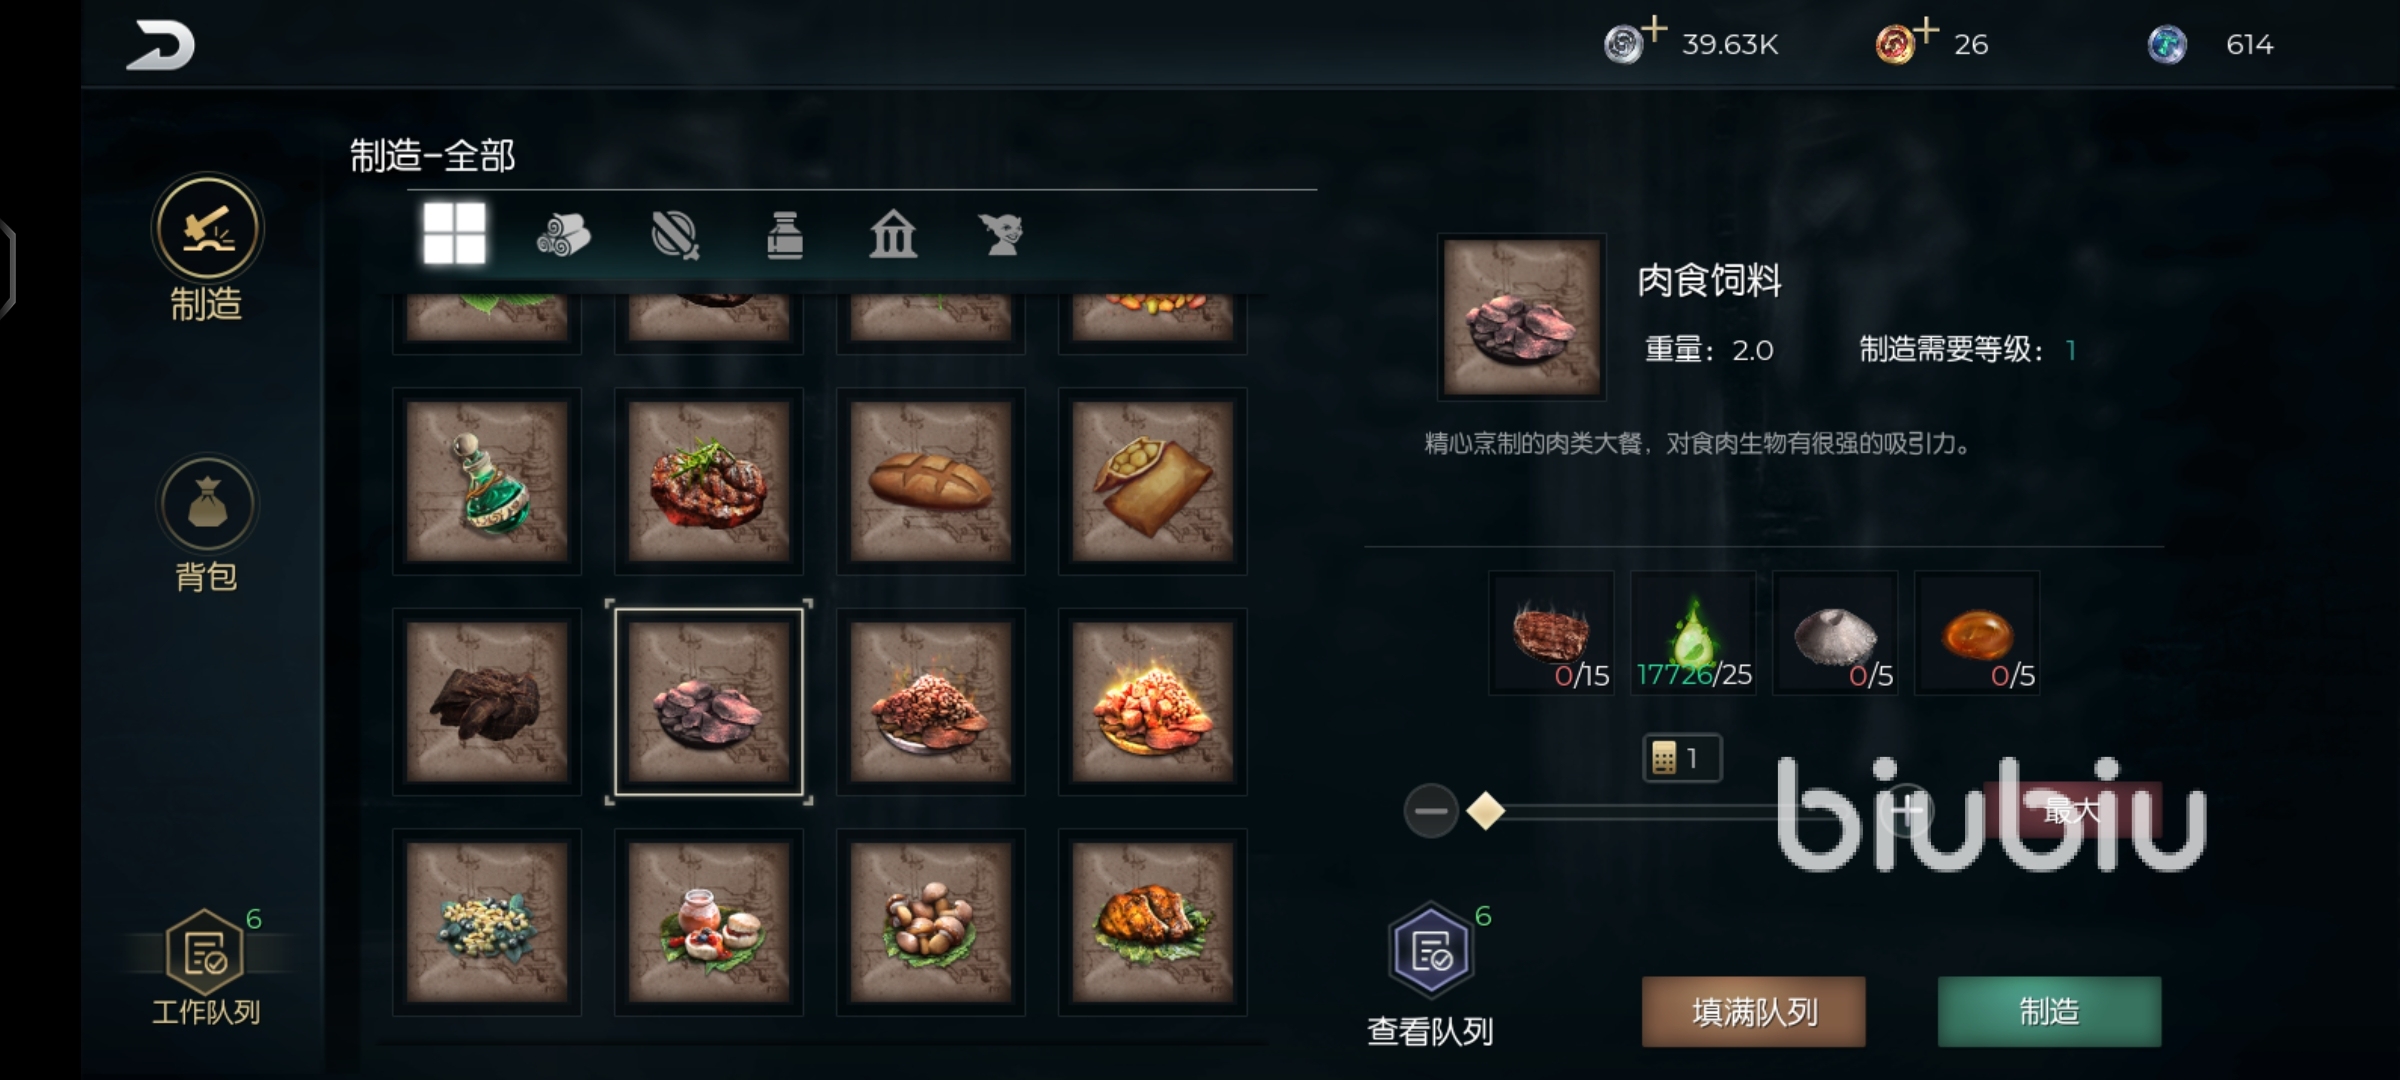Select the wood logs materials category tab
Image resolution: width=2400 pixels, height=1080 pixels.
(563, 236)
